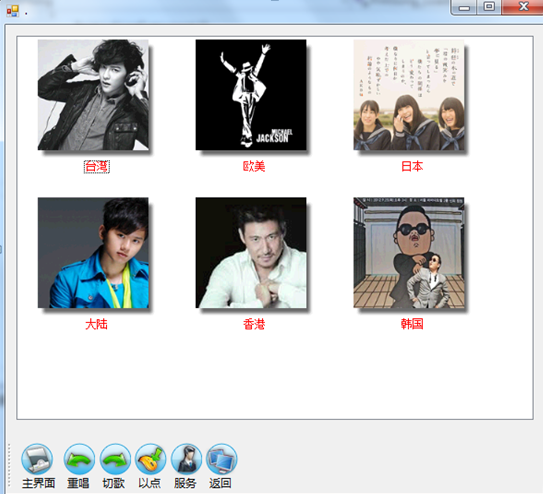The width and height of the screenshot is (543, 494).
Task: Maximize the window
Action: tap(489, 7)
